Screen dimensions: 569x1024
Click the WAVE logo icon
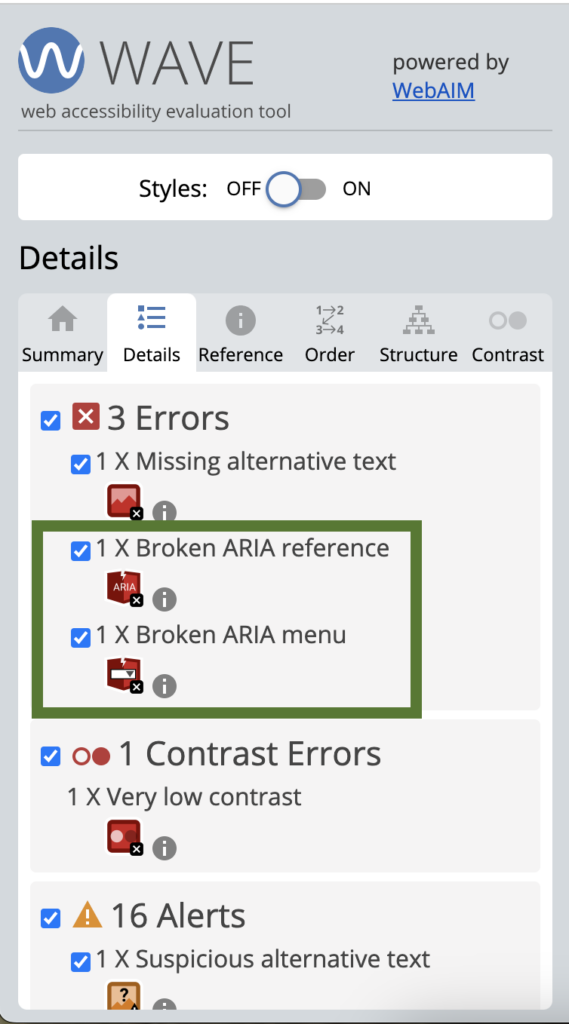click(x=51, y=60)
